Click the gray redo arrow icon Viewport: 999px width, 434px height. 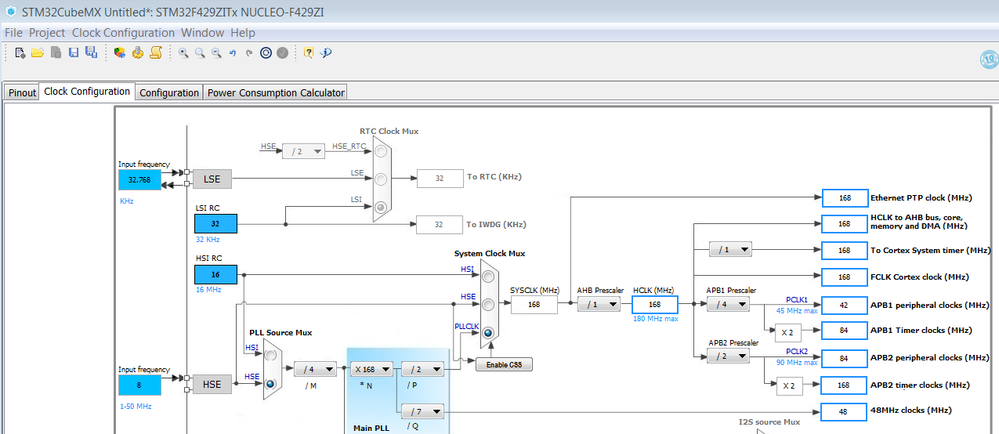pos(249,54)
